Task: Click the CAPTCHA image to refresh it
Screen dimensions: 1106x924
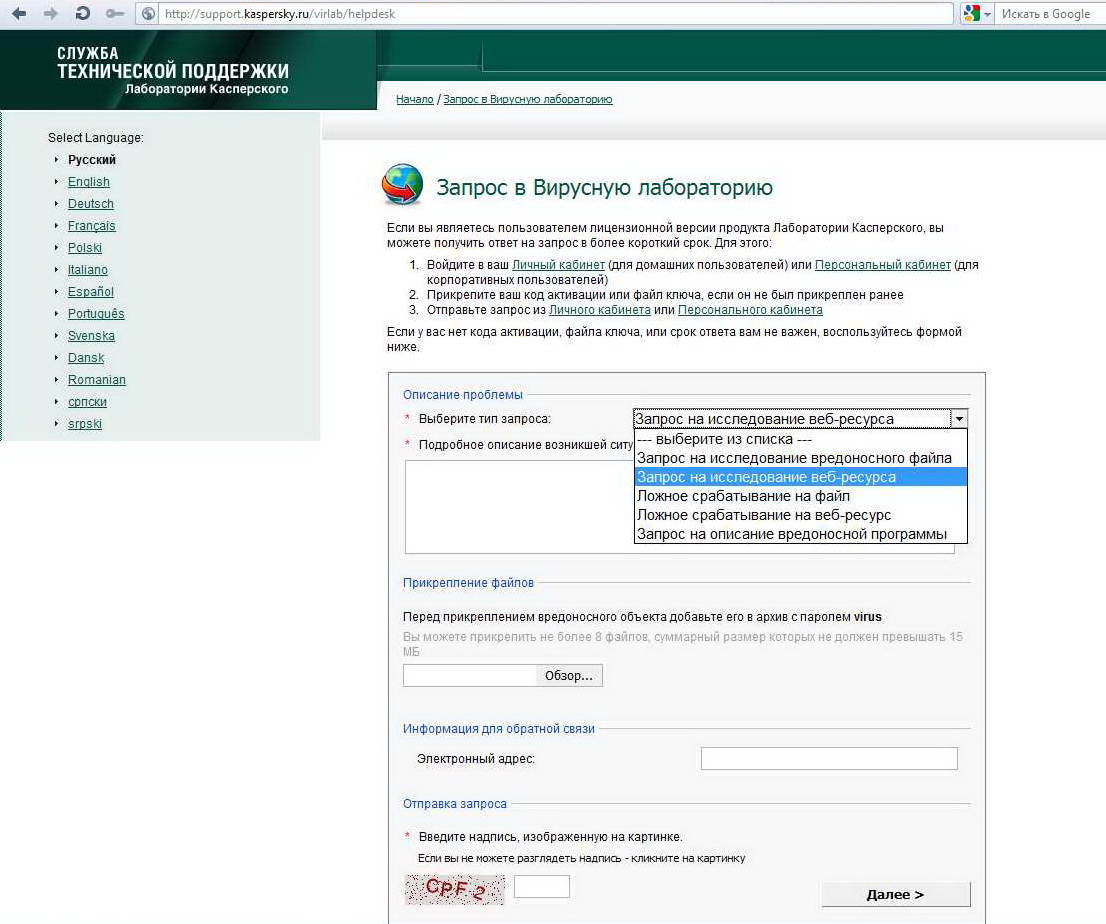Action: point(455,890)
